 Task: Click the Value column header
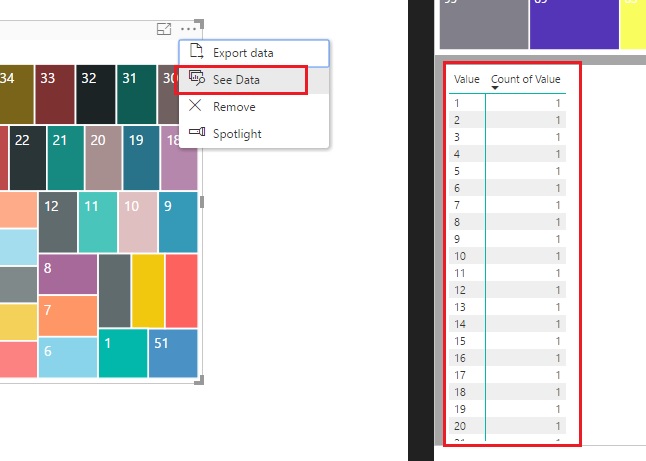coord(466,79)
